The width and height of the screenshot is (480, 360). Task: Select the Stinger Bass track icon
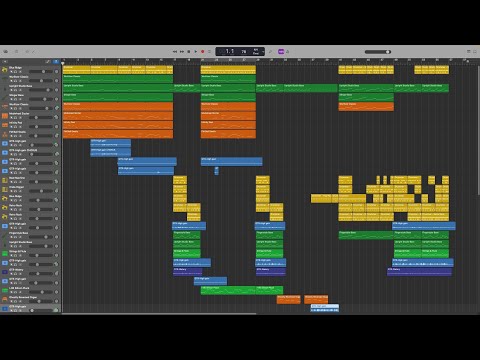(x=5, y=97)
